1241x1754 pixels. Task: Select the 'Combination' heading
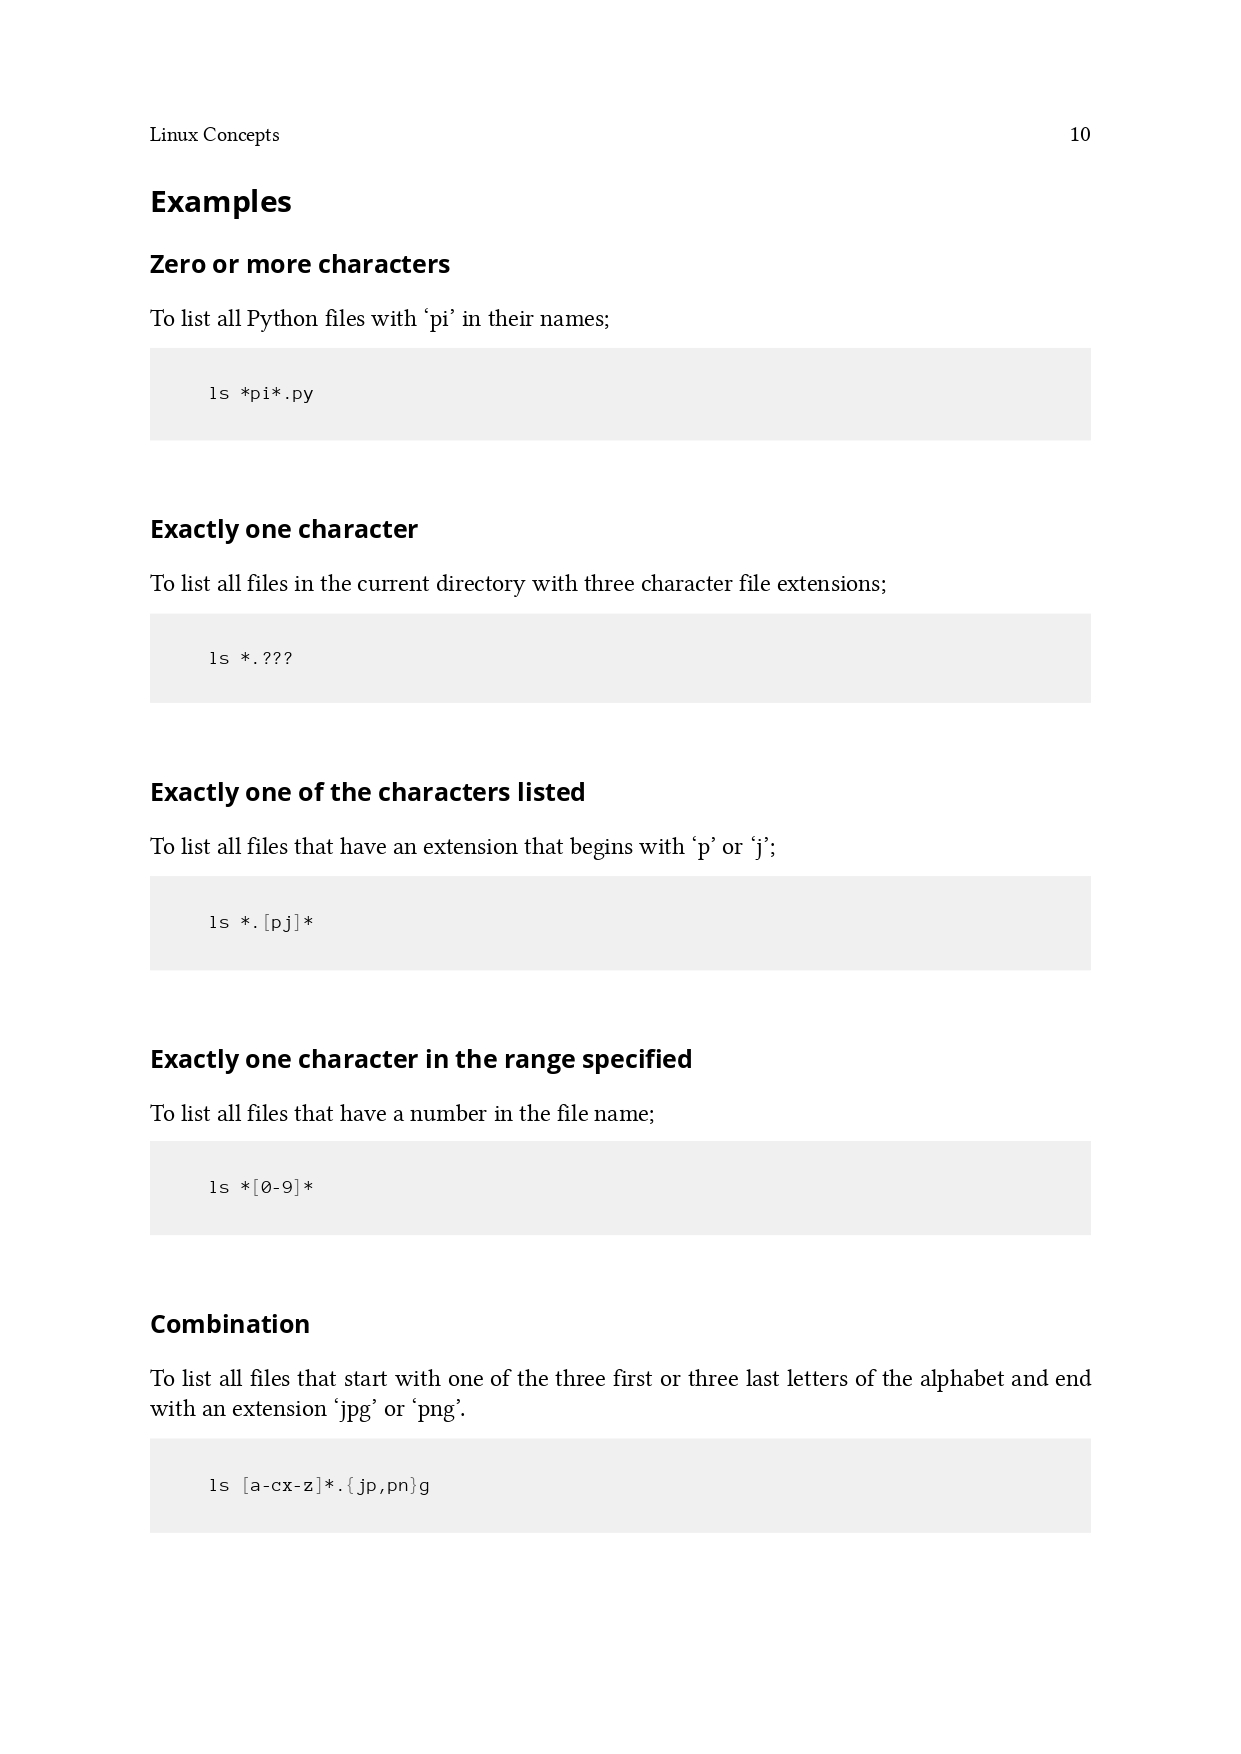pos(230,1324)
